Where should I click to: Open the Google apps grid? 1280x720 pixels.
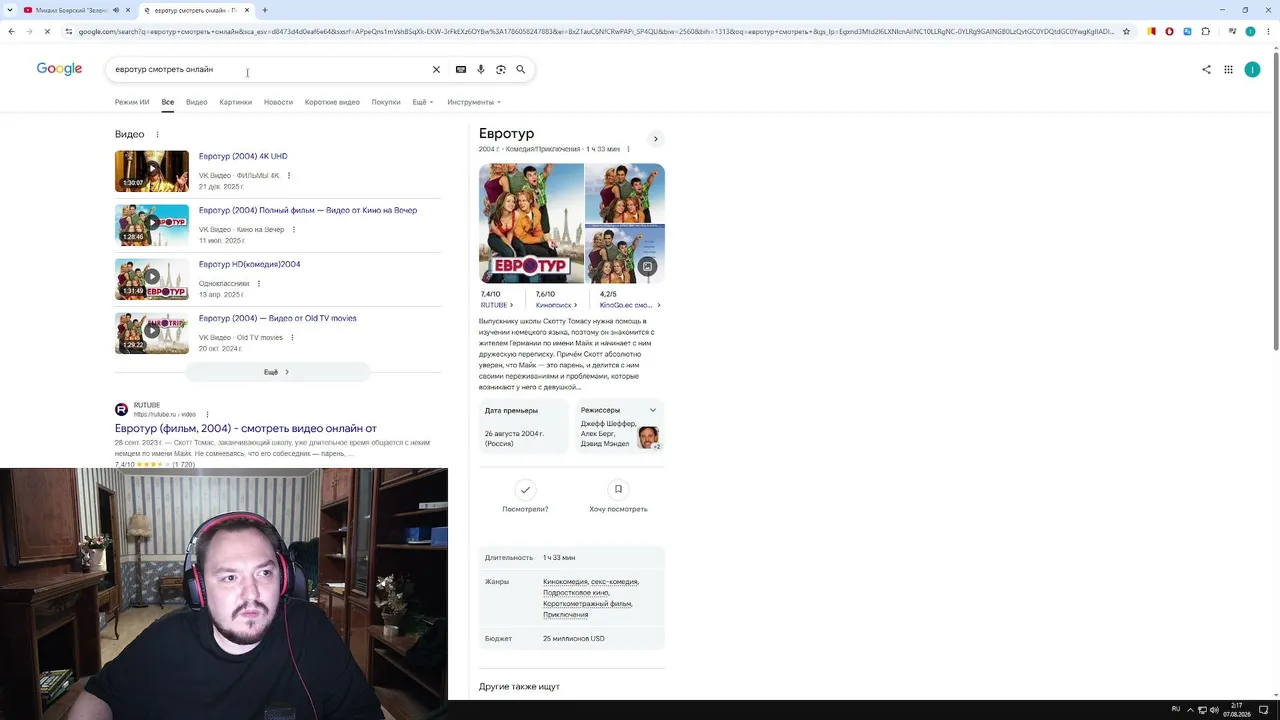click(x=1228, y=70)
